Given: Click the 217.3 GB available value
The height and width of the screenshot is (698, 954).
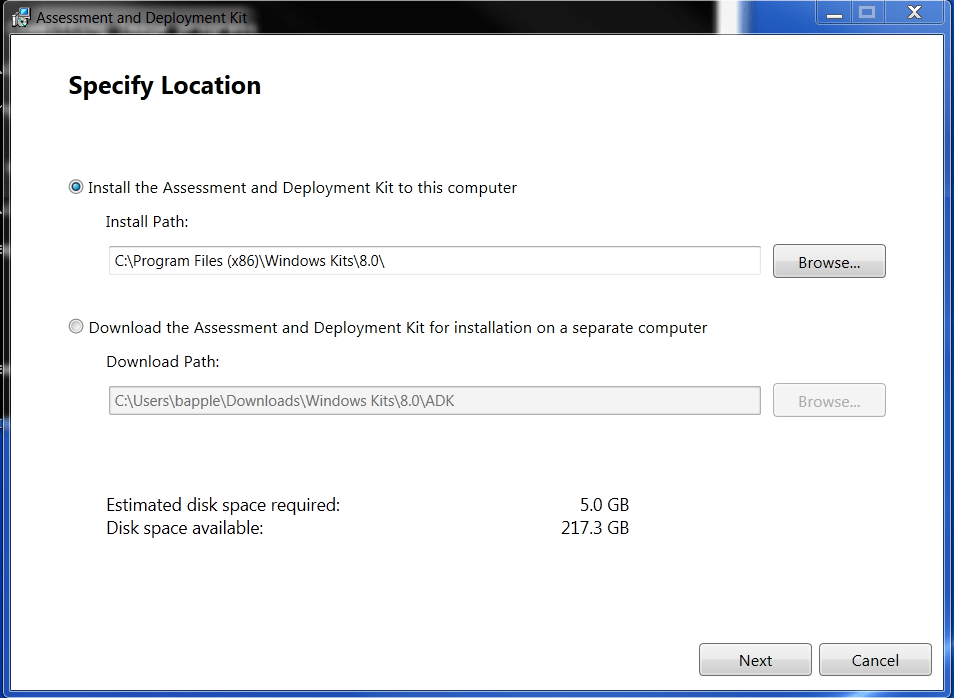Looking at the screenshot, I should pyautogui.click(x=595, y=528).
